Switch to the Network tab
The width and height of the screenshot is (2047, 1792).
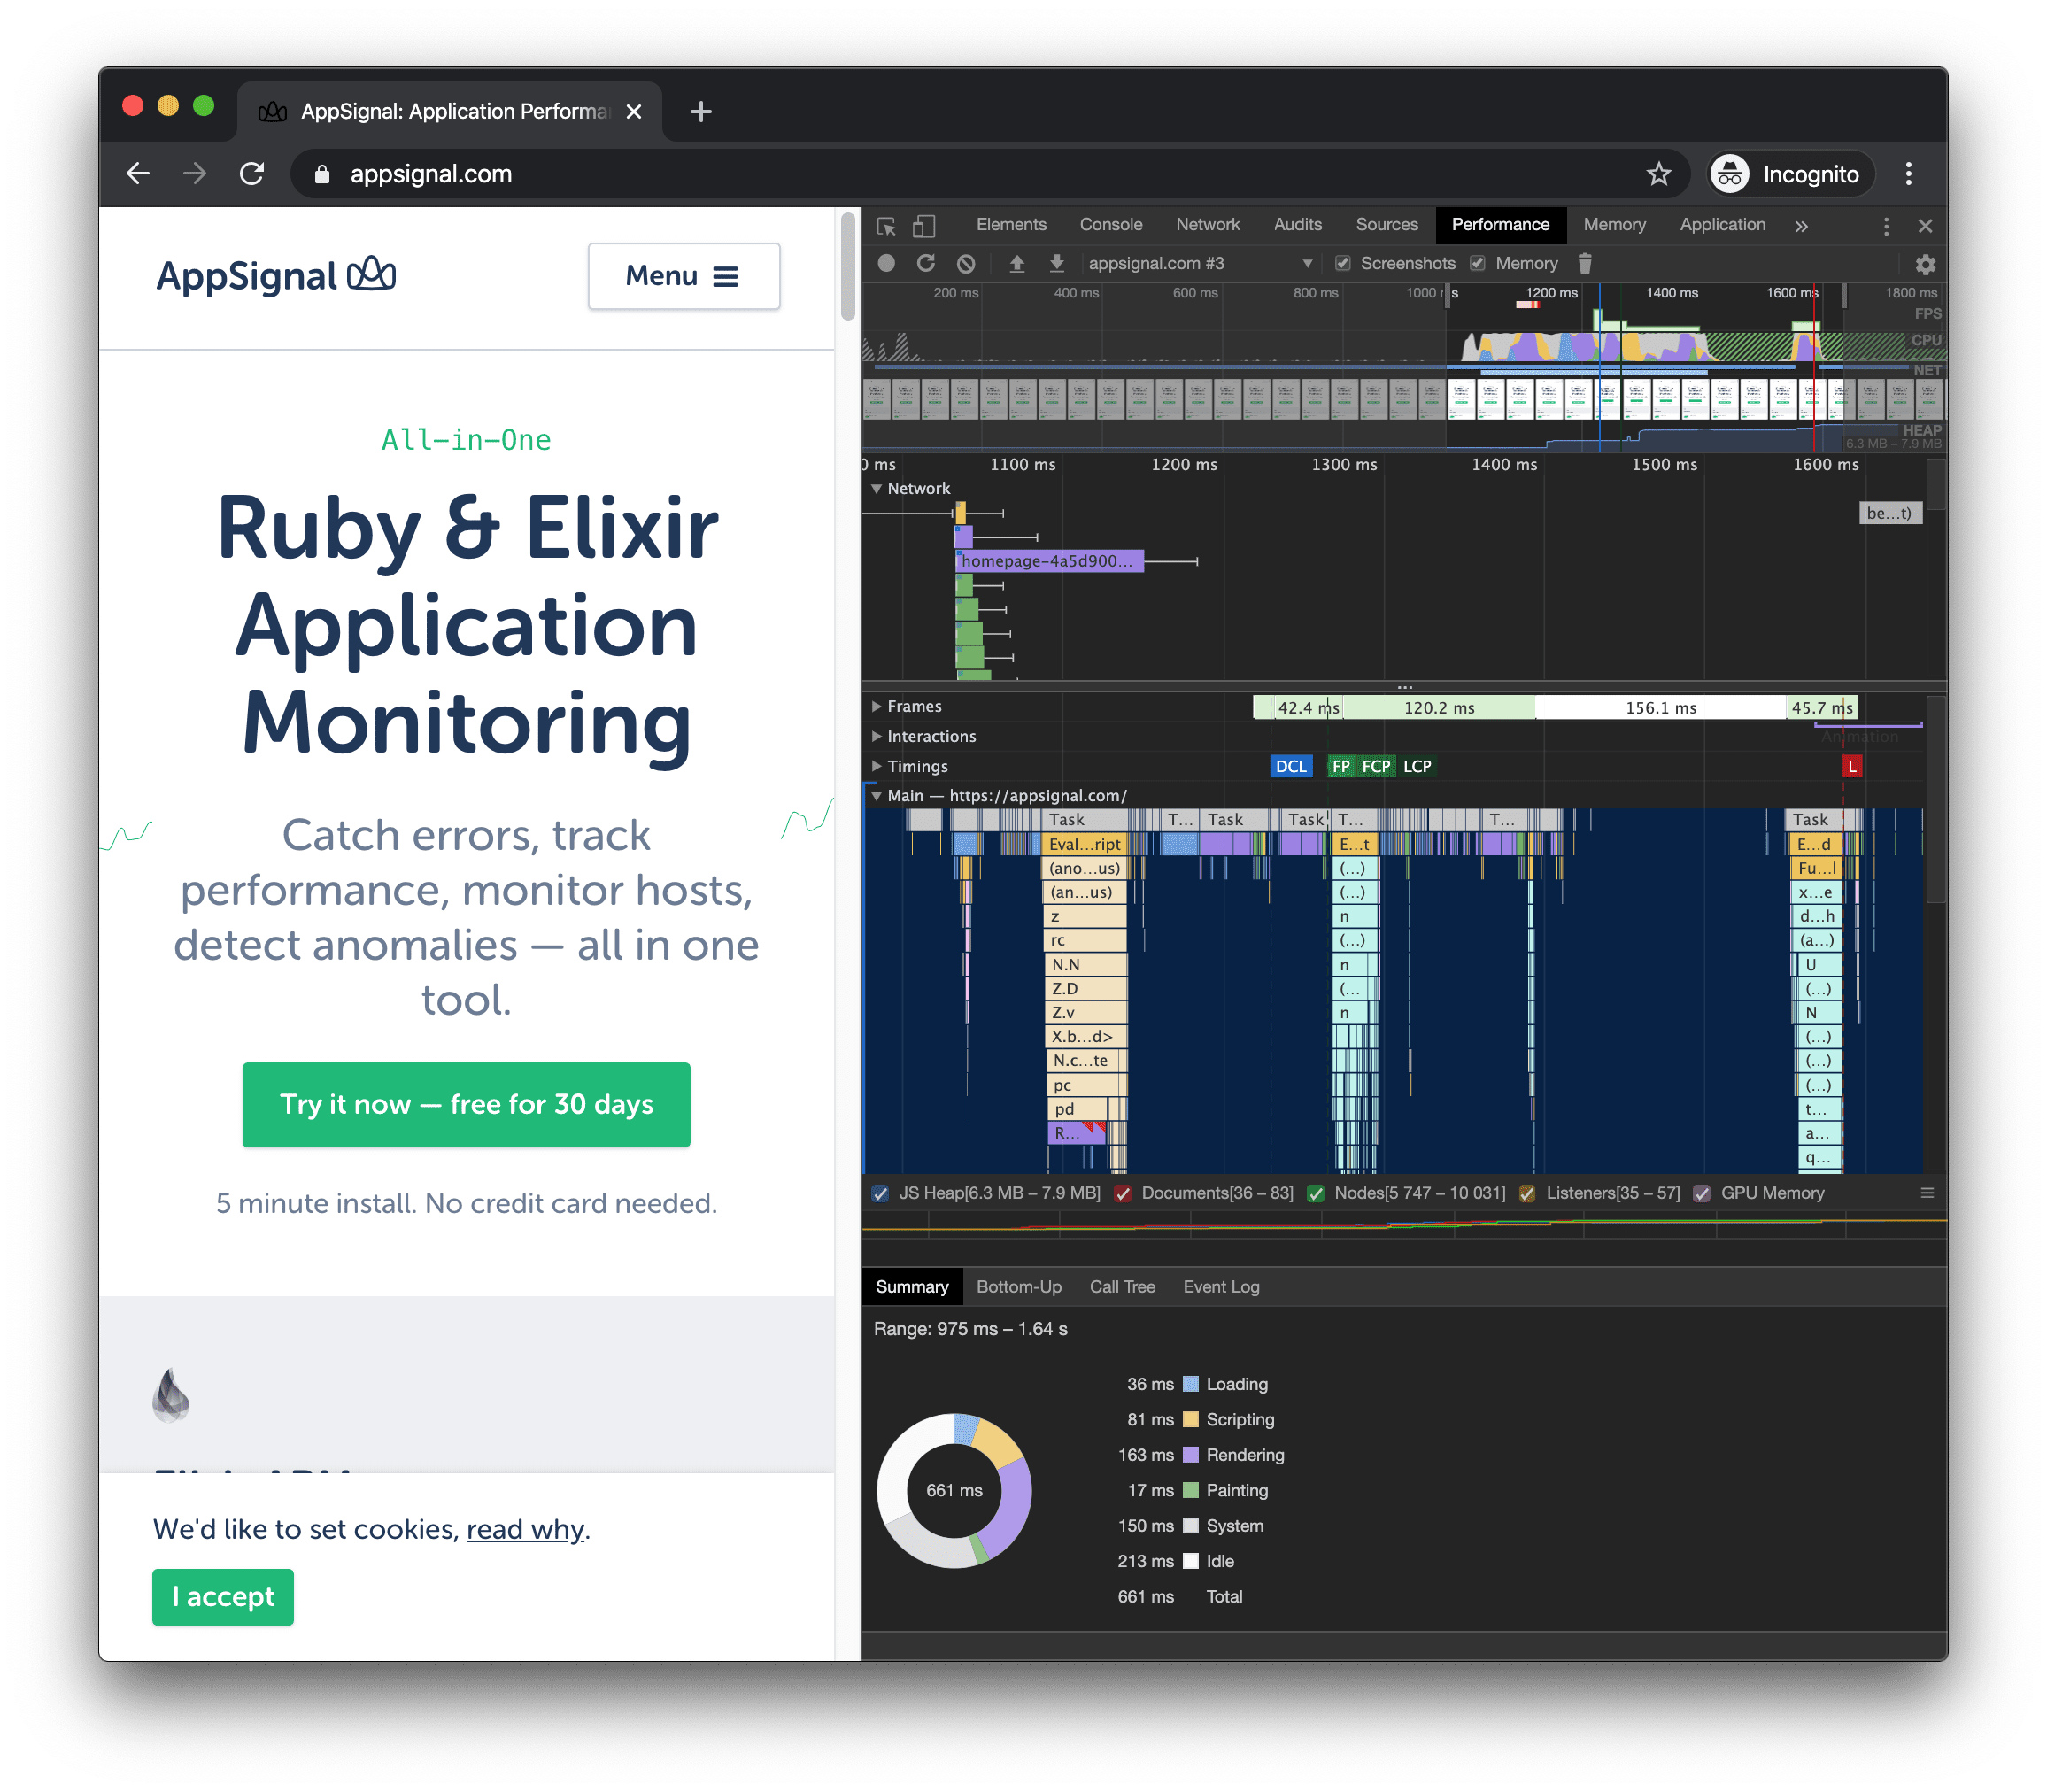pyautogui.click(x=1207, y=225)
